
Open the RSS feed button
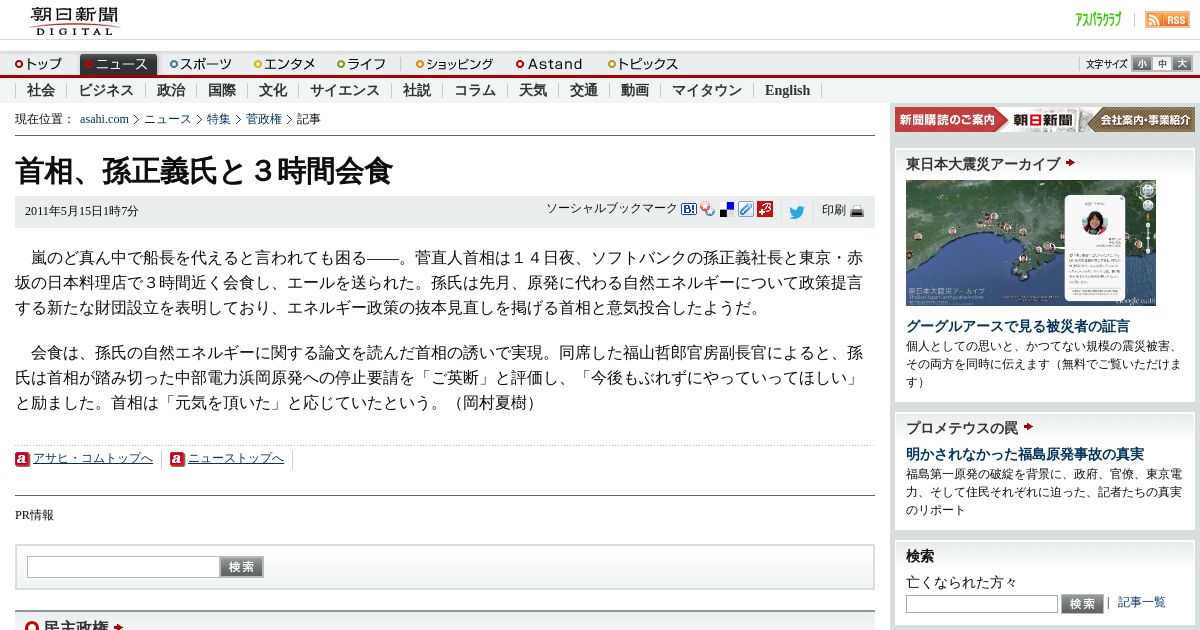point(1167,19)
